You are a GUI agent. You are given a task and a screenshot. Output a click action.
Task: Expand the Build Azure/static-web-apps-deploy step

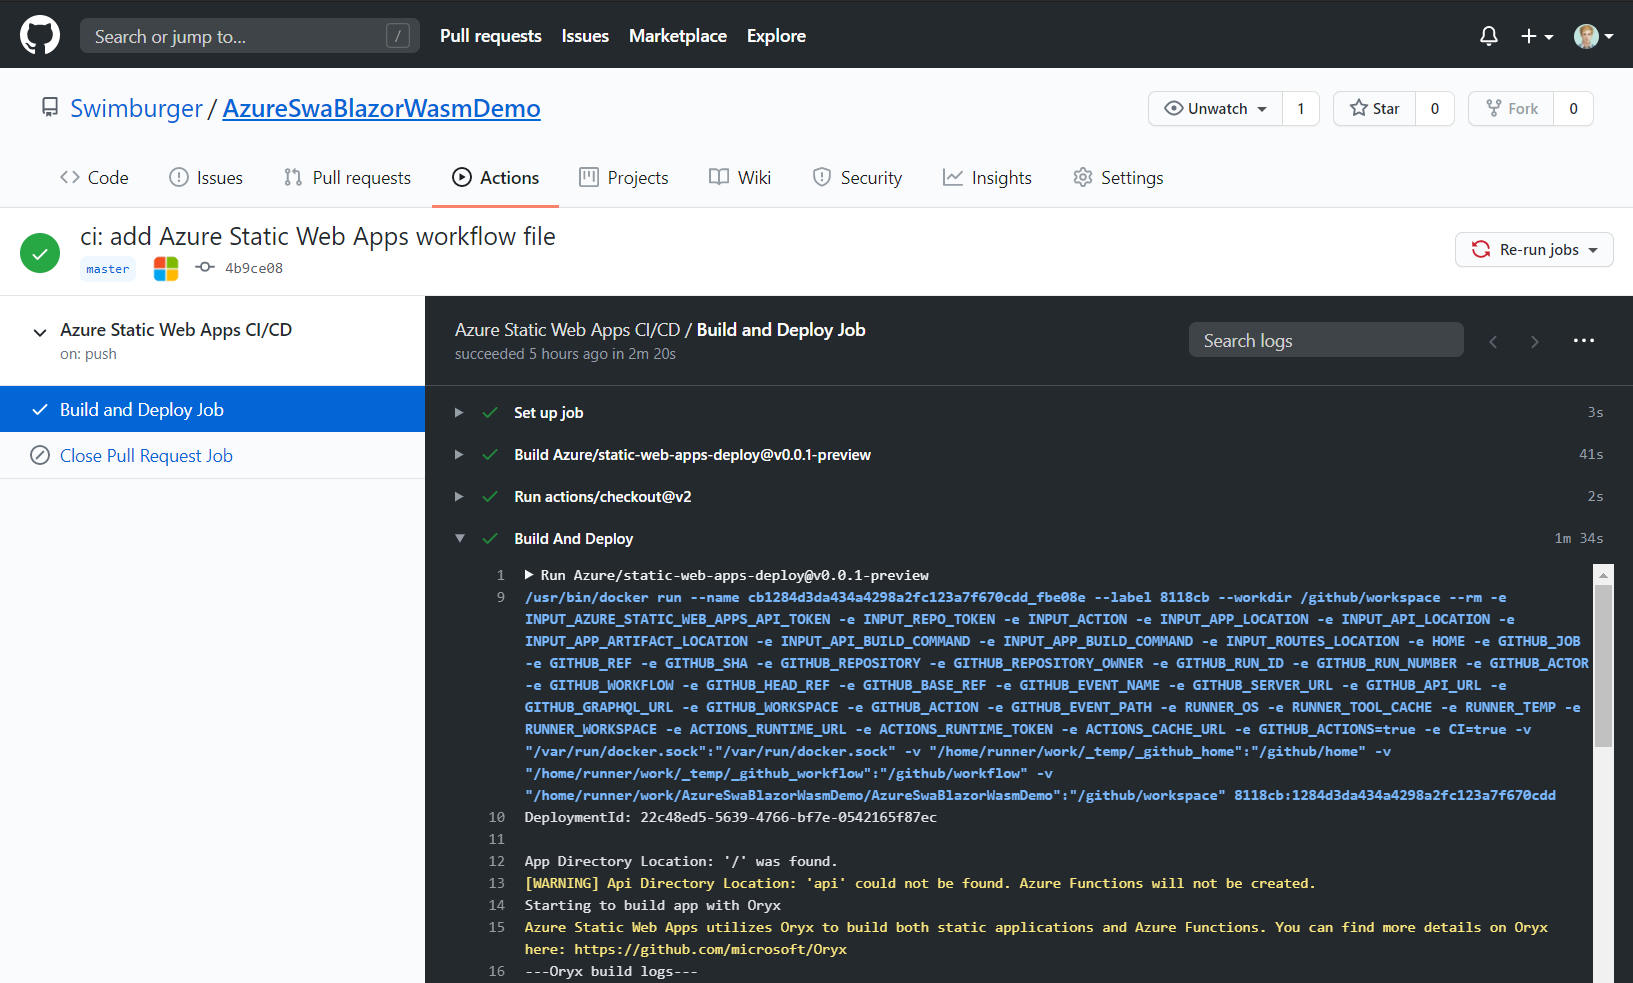(459, 454)
